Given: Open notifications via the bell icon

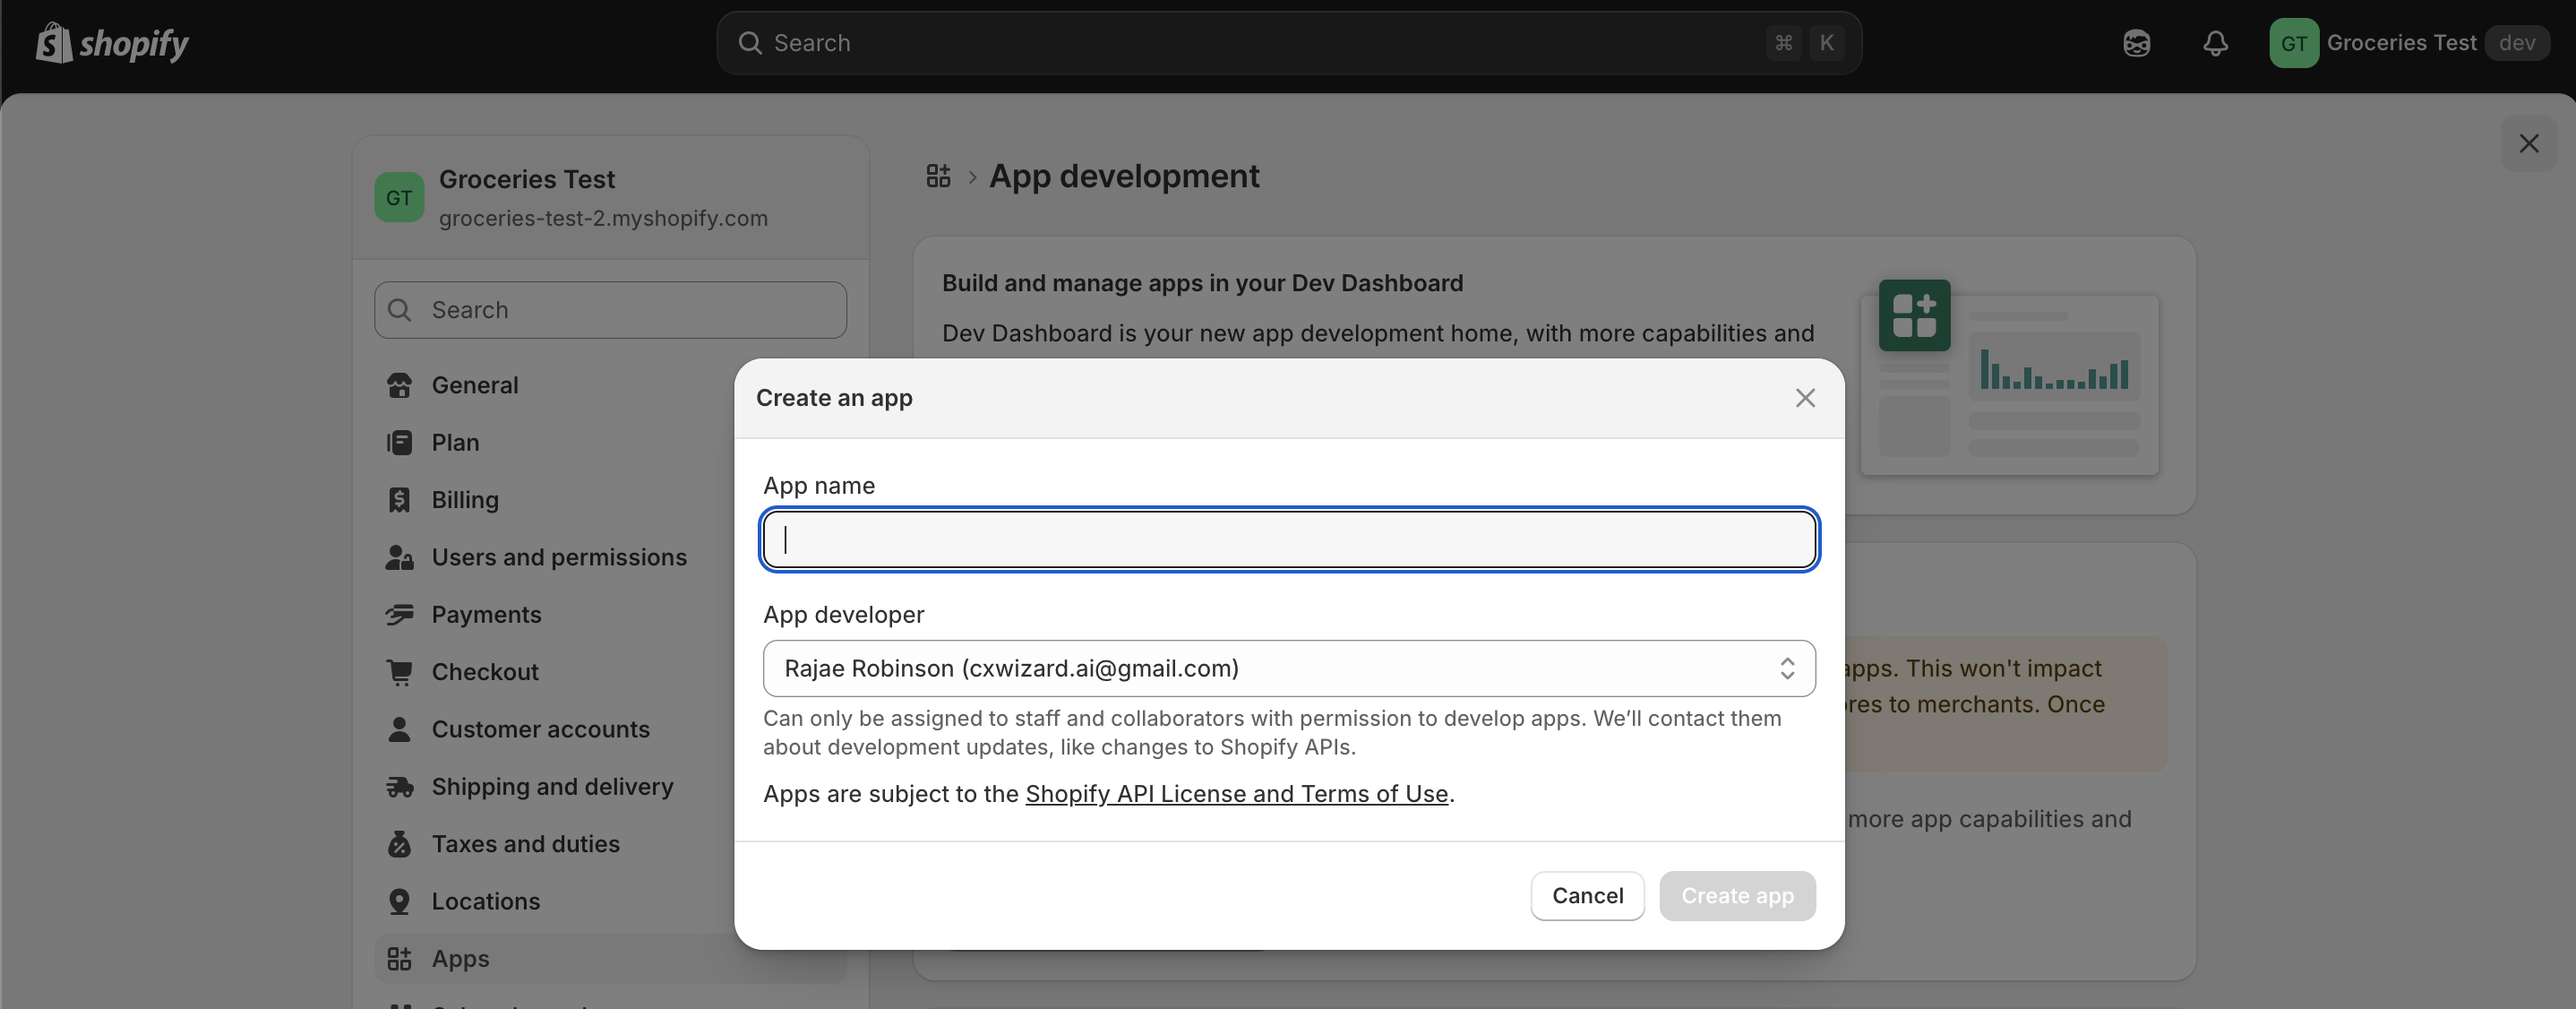Looking at the screenshot, I should (x=2214, y=42).
